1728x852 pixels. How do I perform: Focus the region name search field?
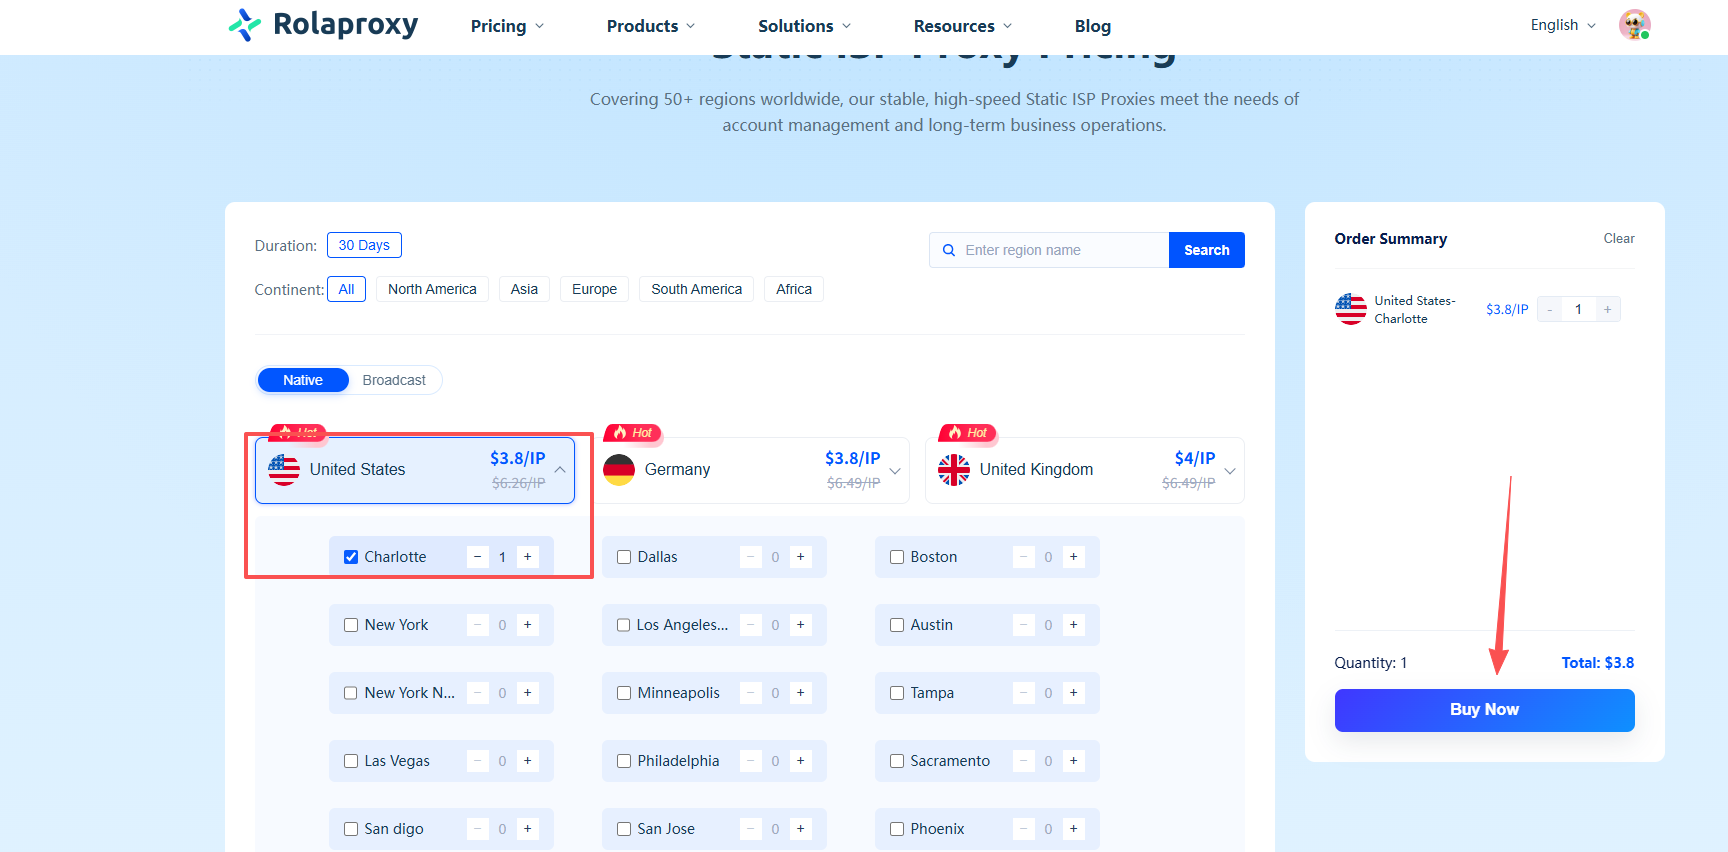point(1049,250)
